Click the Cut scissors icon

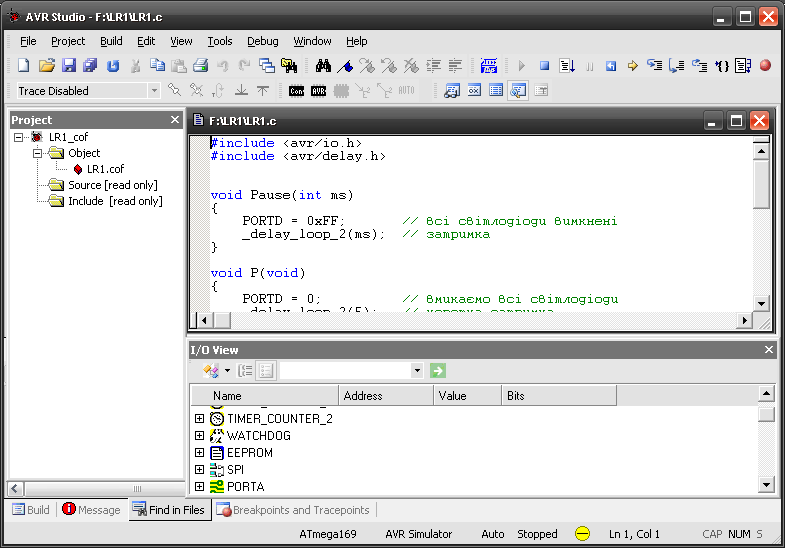[x=135, y=66]
